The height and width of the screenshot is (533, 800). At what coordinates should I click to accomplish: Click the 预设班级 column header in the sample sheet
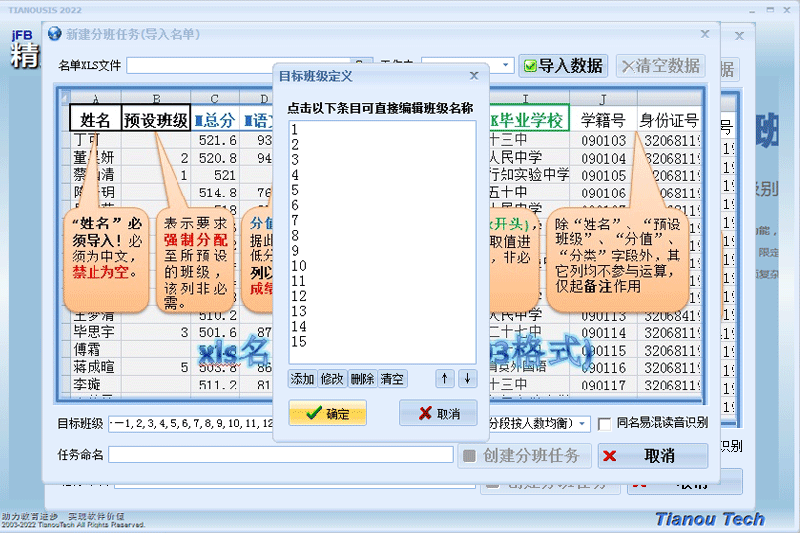156,120
